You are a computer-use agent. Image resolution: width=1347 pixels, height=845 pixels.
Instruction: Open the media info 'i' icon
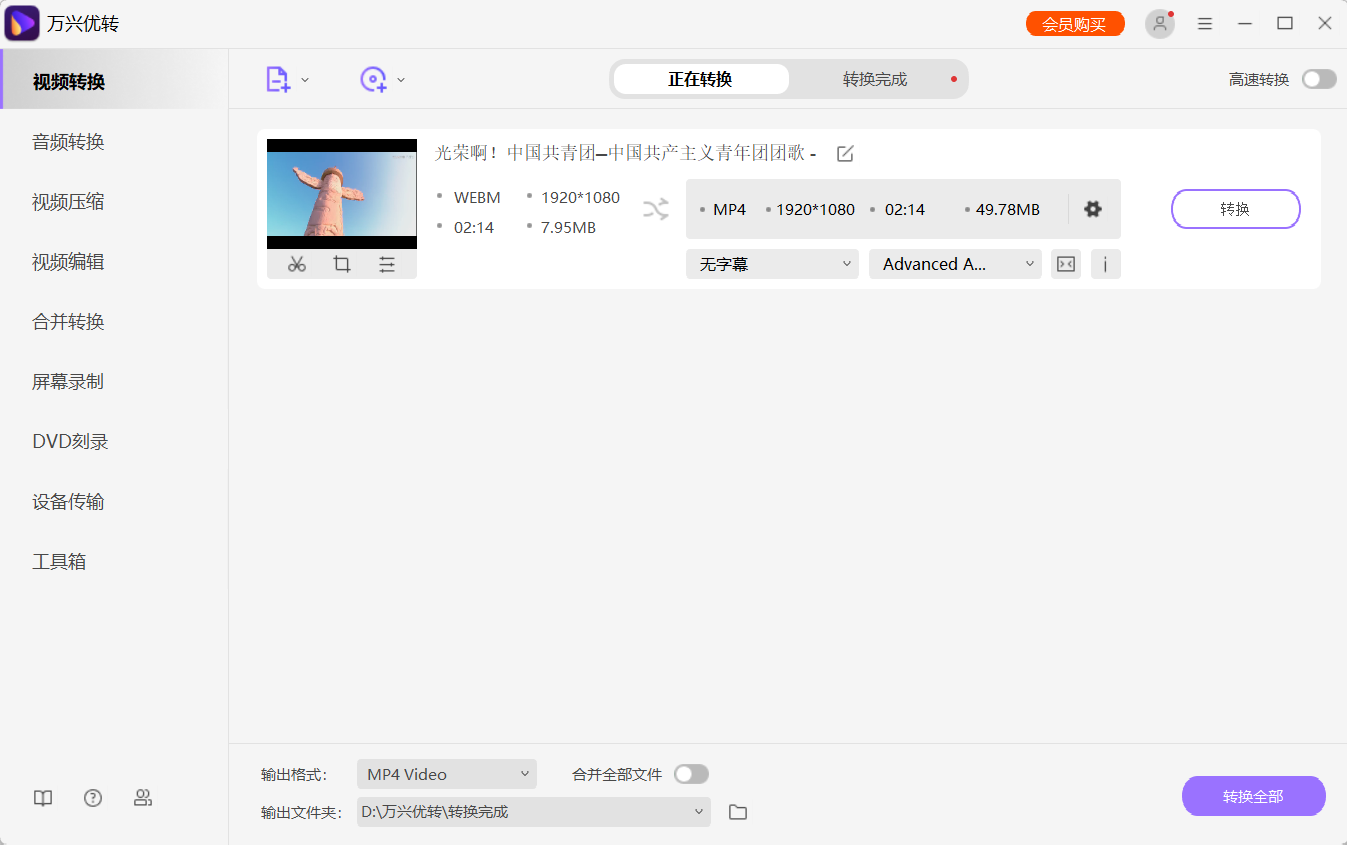[x=1105, y=263]
